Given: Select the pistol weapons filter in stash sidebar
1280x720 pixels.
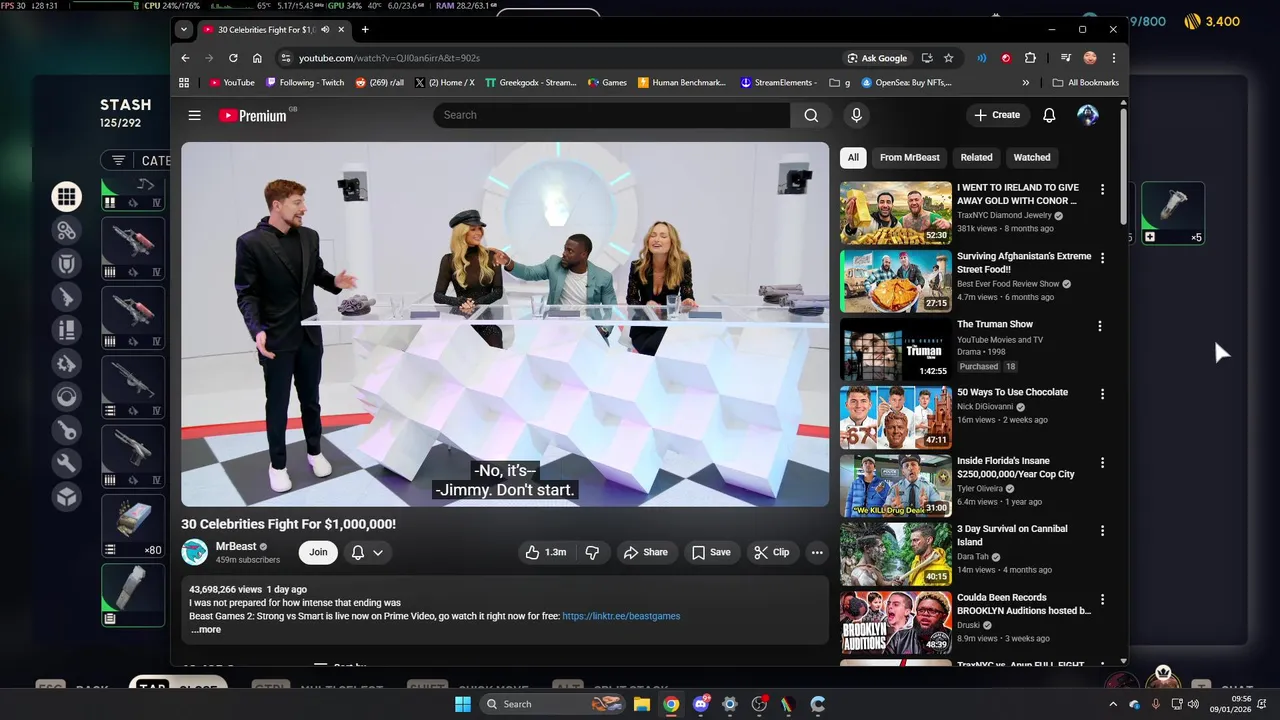Looking at the screenshot, I should [67, 296].
